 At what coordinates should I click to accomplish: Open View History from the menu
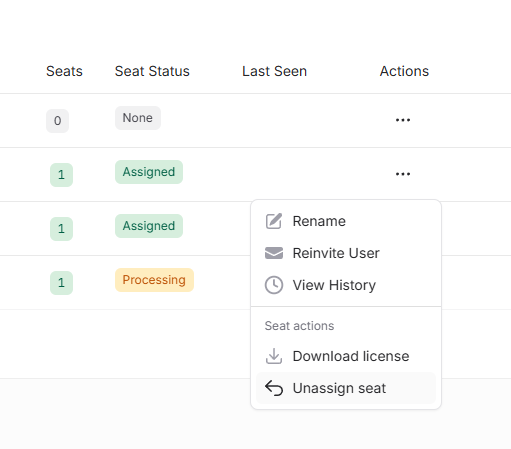tap(346, 285)
